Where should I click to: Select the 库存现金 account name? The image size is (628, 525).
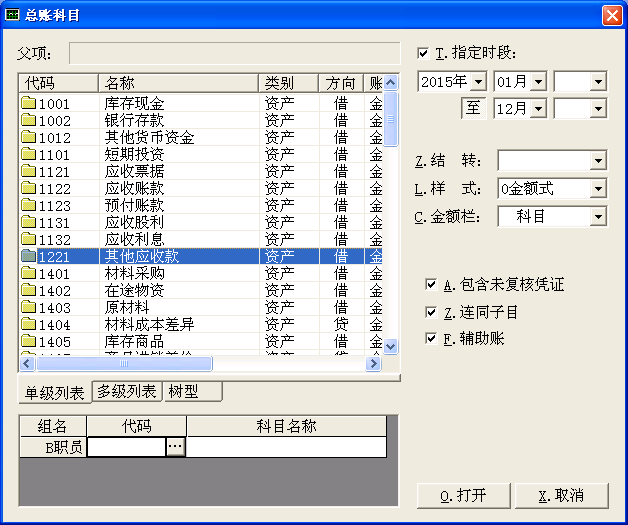pos(134,104)
